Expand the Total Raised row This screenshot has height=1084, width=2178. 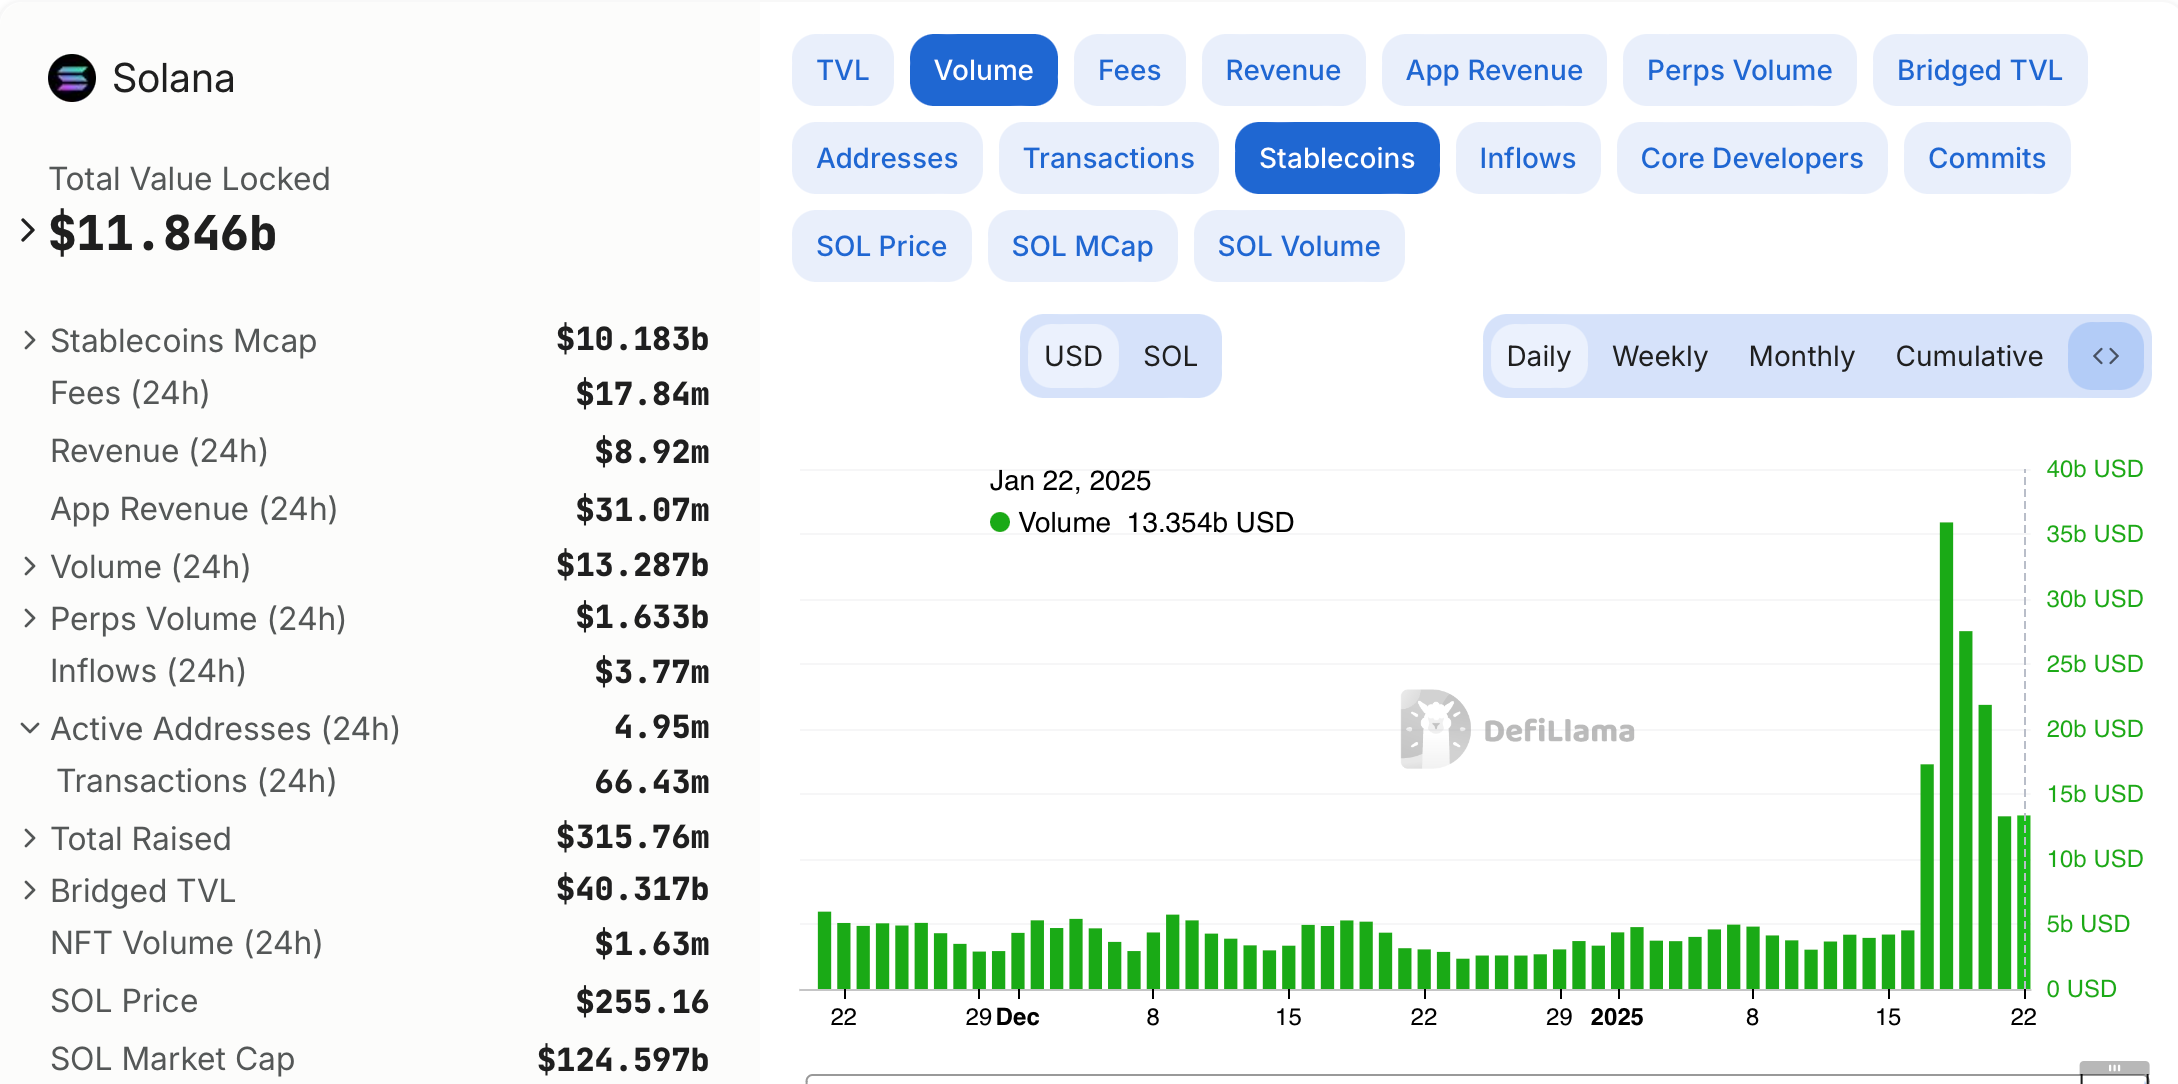pyautogui.click(x=30, y=838)
